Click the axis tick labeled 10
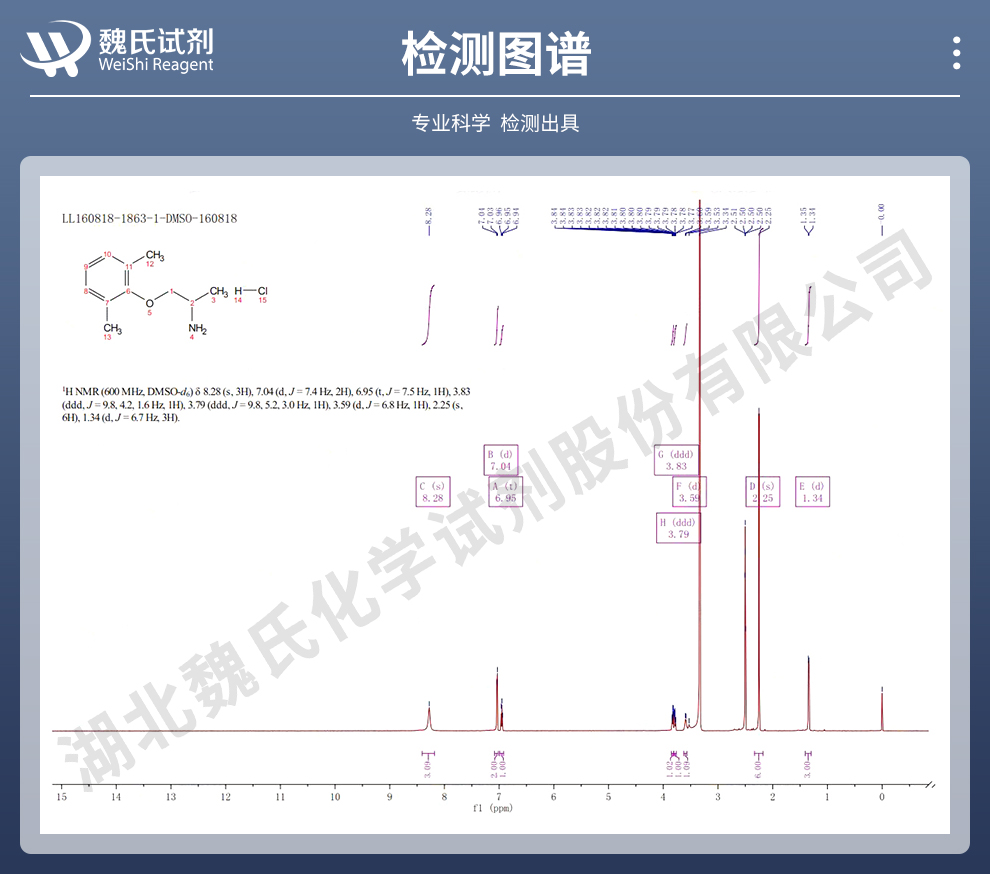The width and height of the screenshot is (990, 874). point(335,797)
